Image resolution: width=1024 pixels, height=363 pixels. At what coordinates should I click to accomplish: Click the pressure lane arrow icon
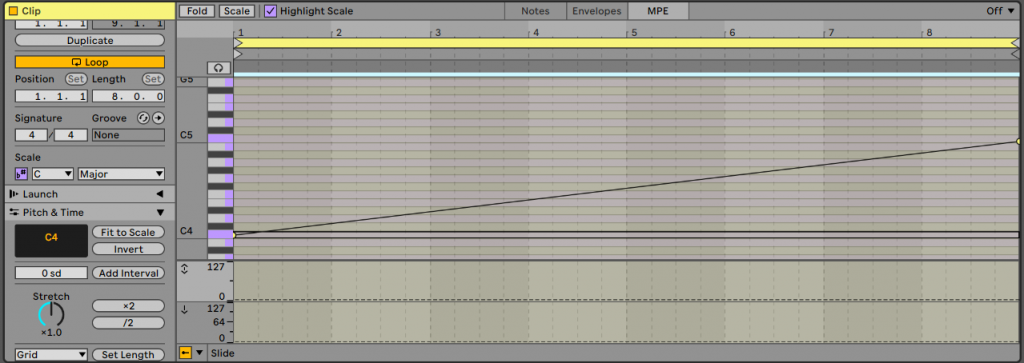tap(184, 309)
